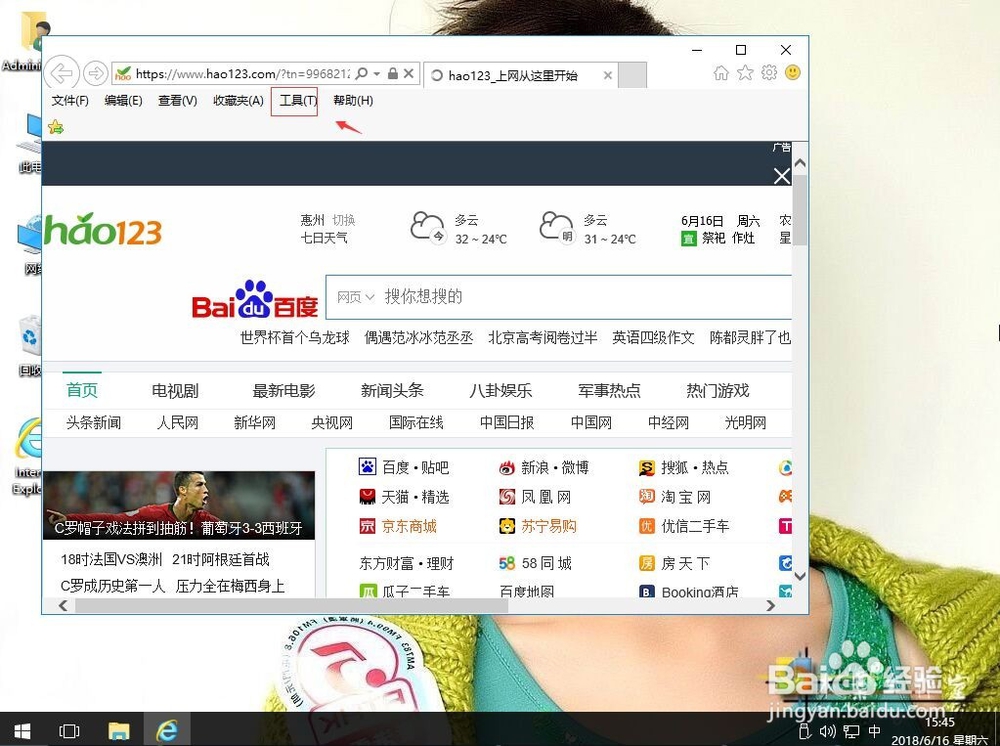Open a new blank tab

pyautogui.click(x=633, y=75)
